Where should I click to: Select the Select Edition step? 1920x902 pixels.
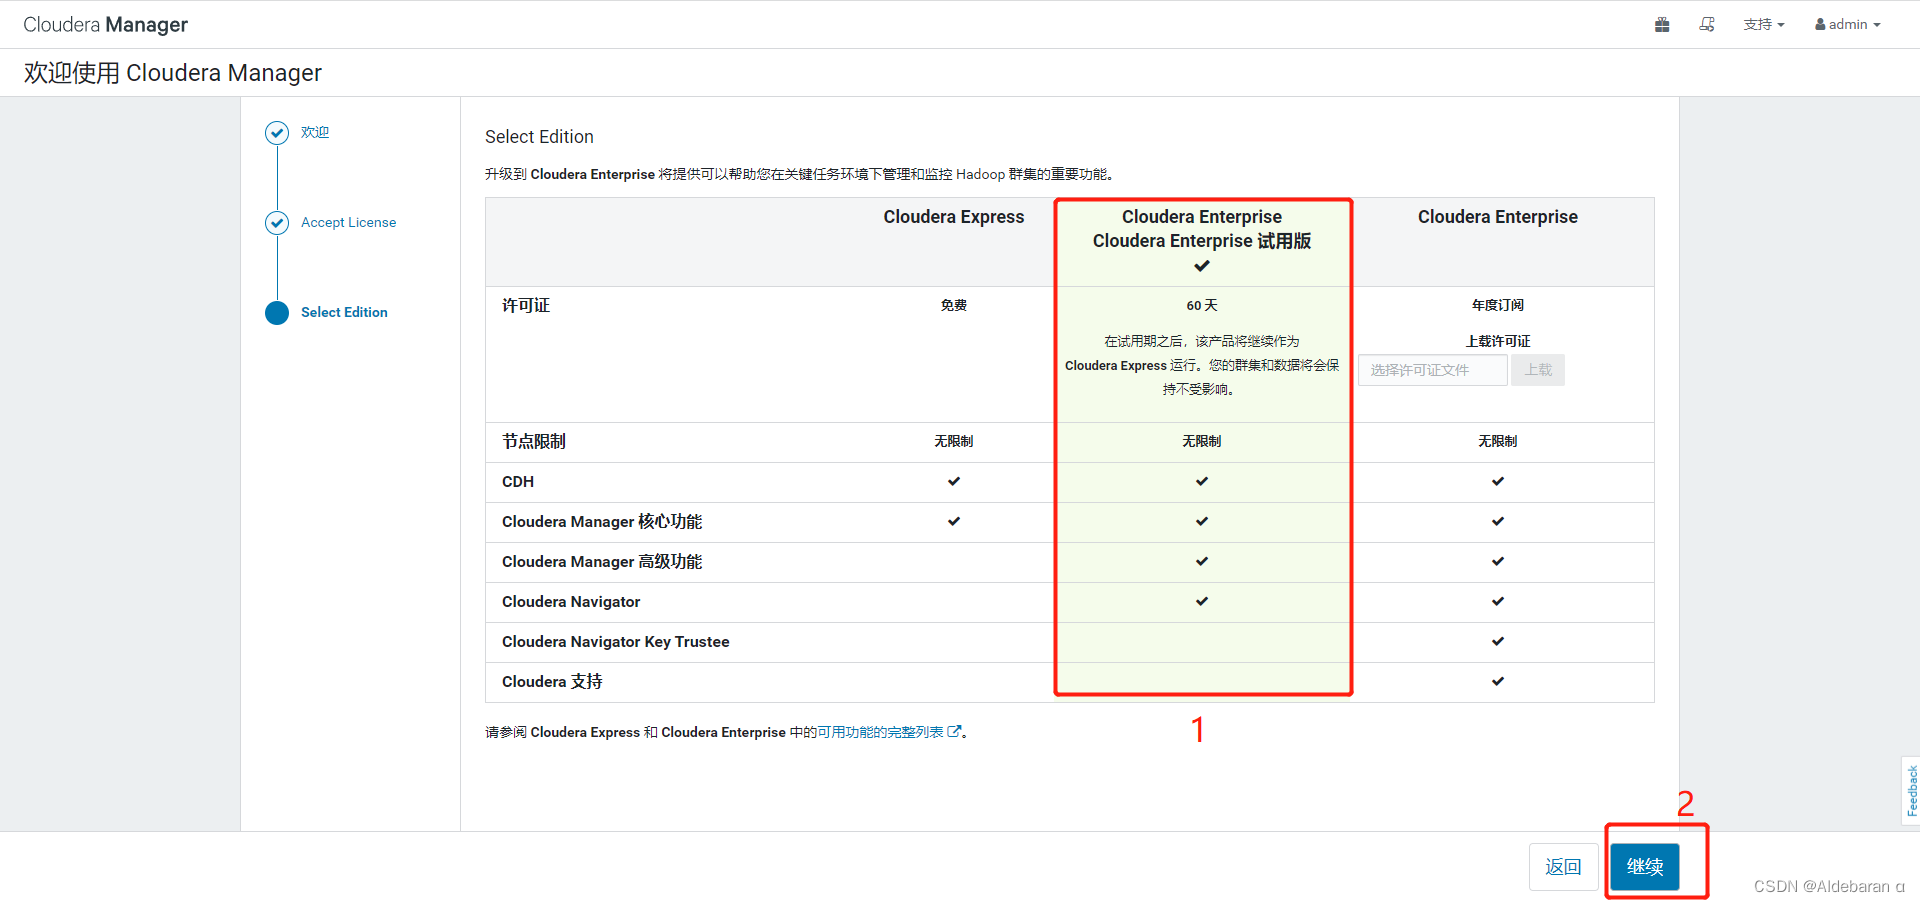point(344,312)
